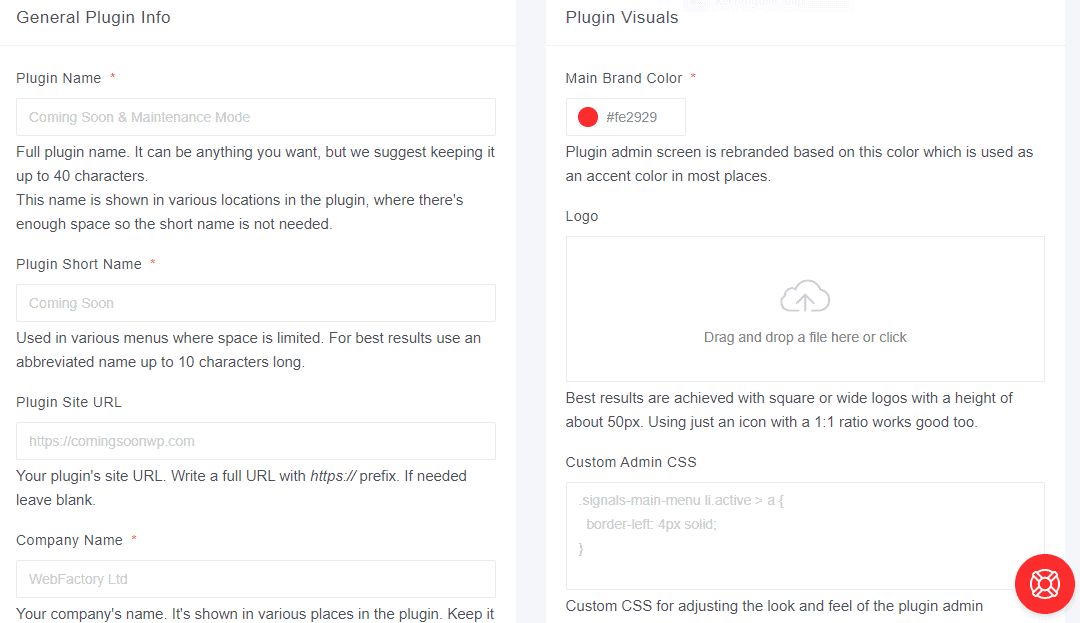Click the "Main Brand Color" label
This screenshot has width=1080, height=623.
click(624, 78)
